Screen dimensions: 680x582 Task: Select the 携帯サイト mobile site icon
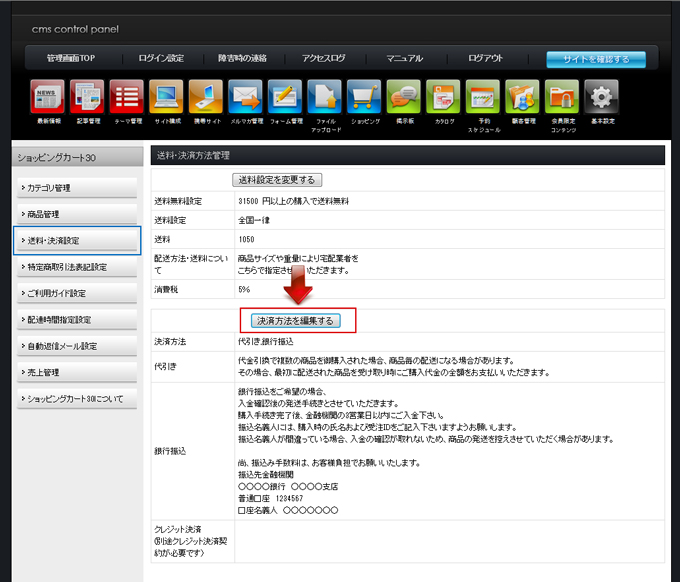pyautogui.click(x=206, y=97)
